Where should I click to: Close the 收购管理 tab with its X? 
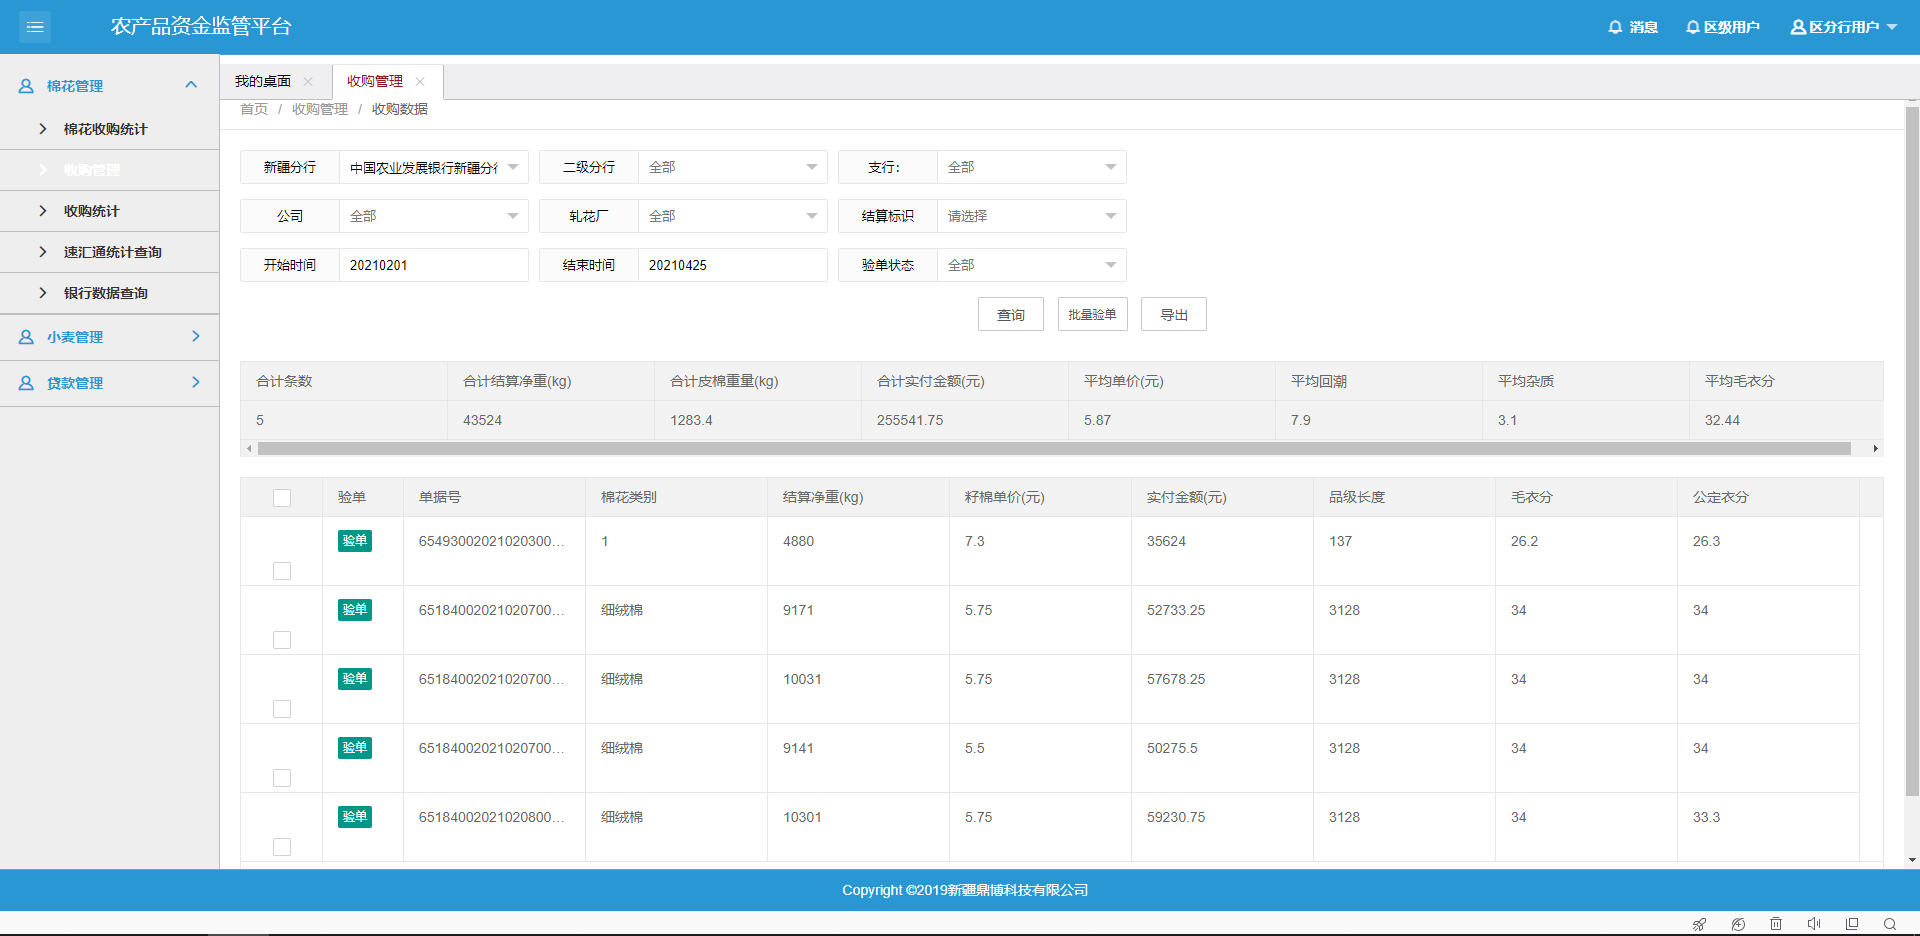tap(420, 82)
